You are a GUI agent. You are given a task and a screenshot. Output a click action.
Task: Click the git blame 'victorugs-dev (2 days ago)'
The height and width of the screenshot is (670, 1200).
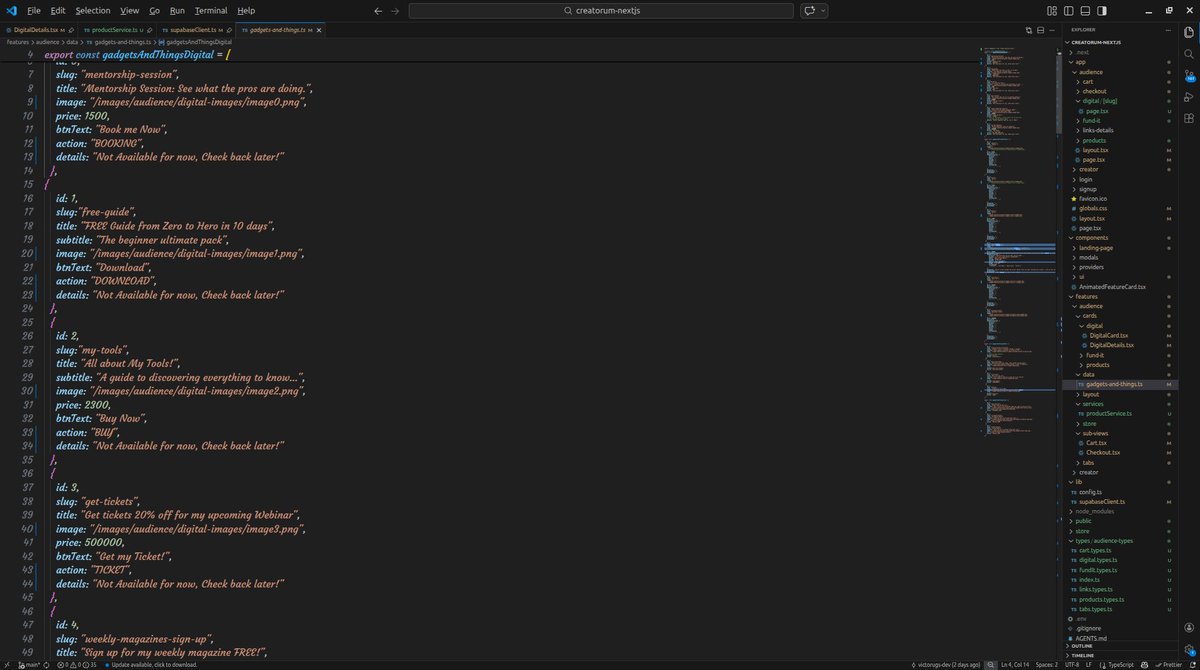tap(948, 664)
